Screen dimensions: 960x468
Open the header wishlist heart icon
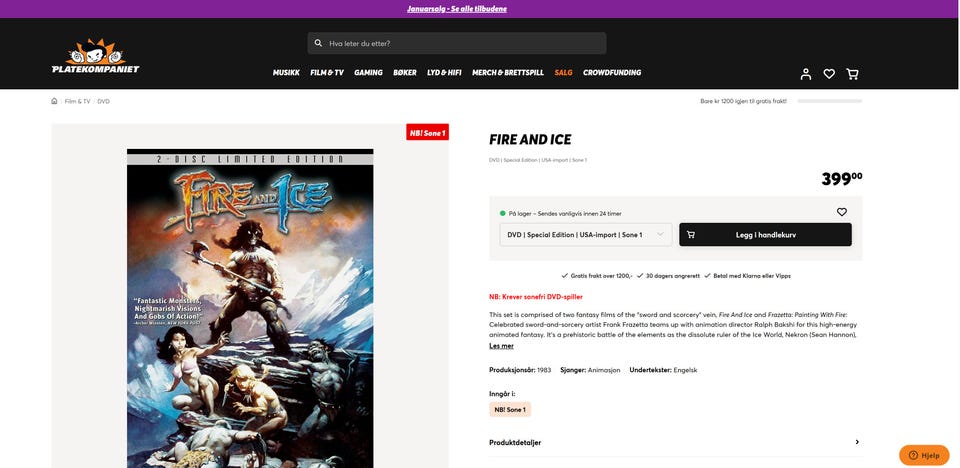point(829,74)
